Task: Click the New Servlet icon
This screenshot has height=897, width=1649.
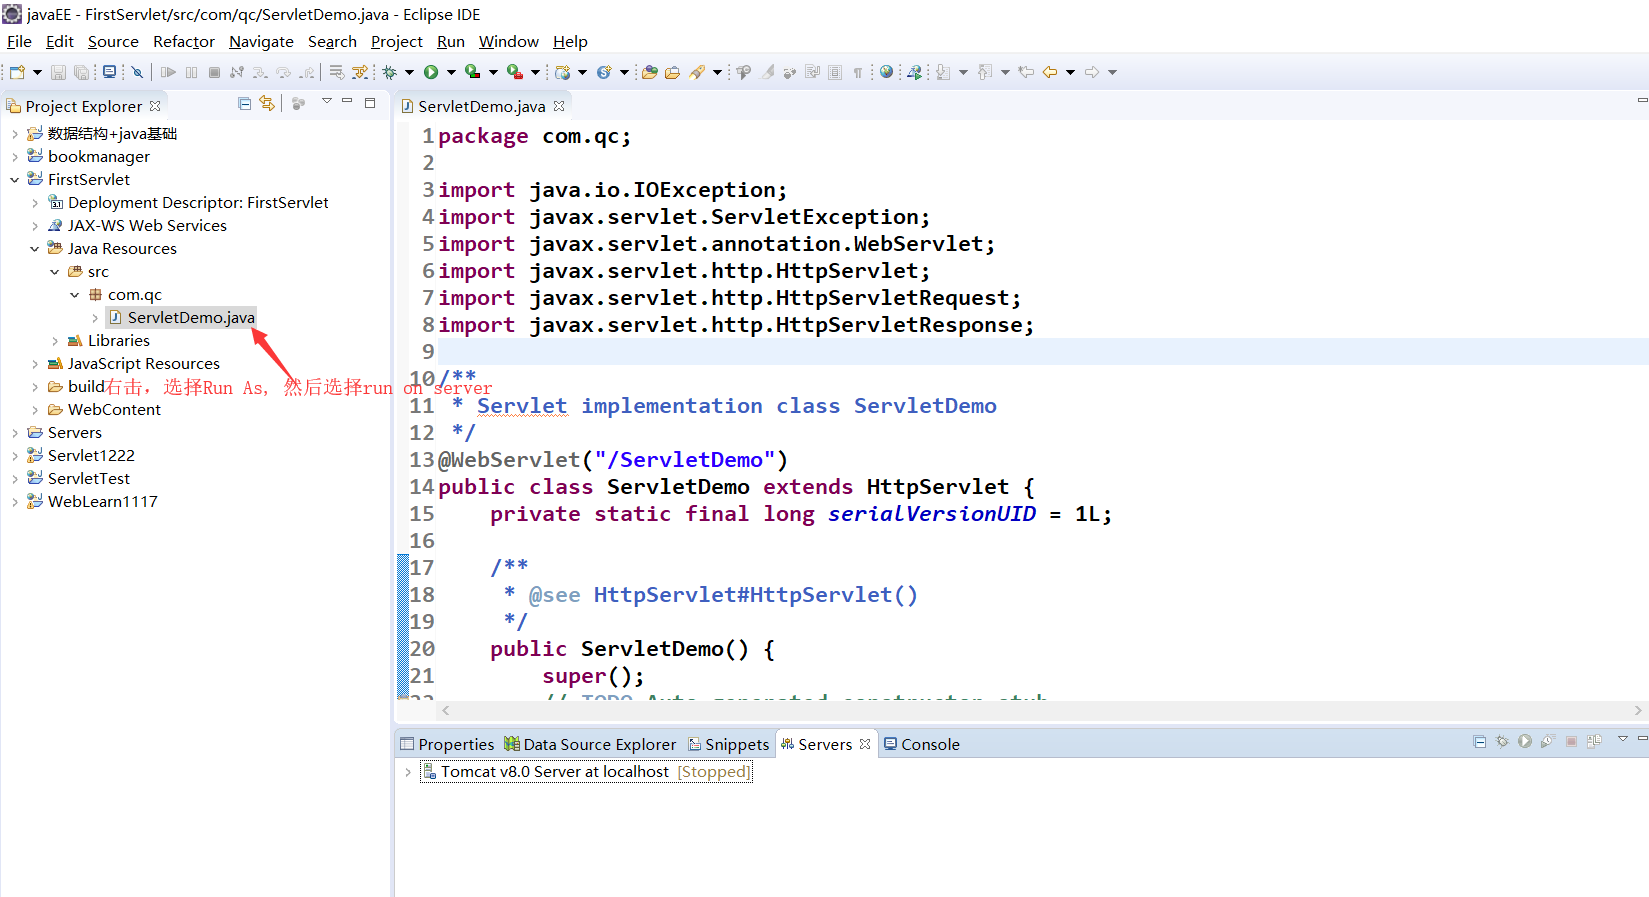Action: tap(604, 72)
